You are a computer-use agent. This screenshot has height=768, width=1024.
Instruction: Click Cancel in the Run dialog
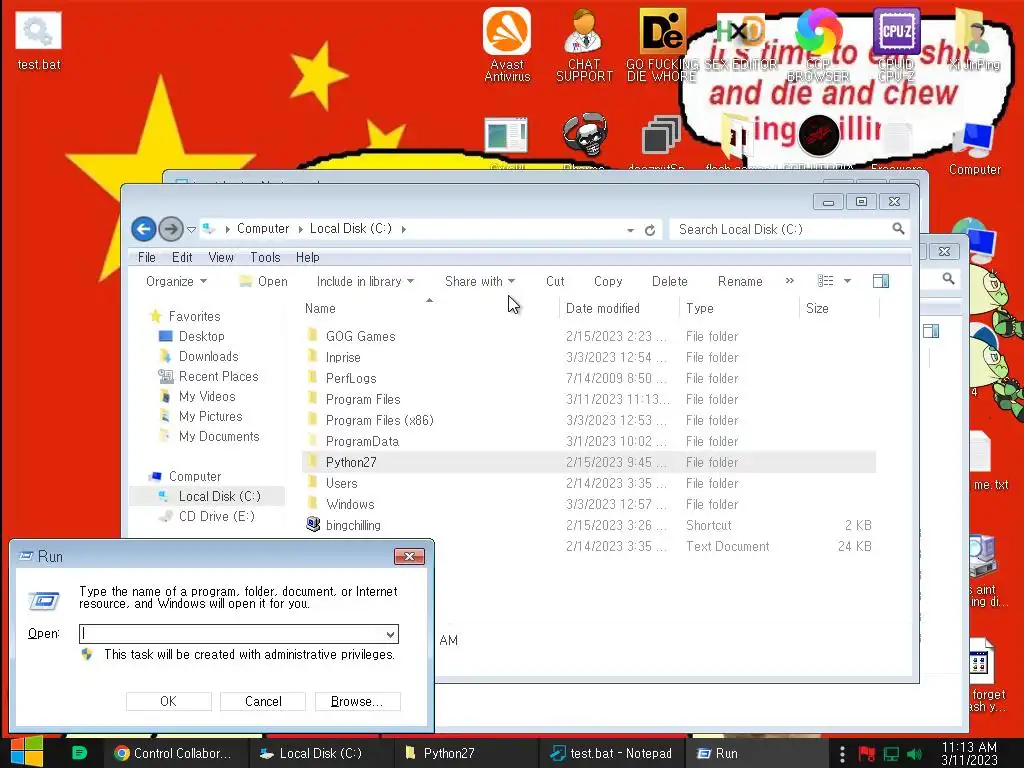click(x=263, y=701)
